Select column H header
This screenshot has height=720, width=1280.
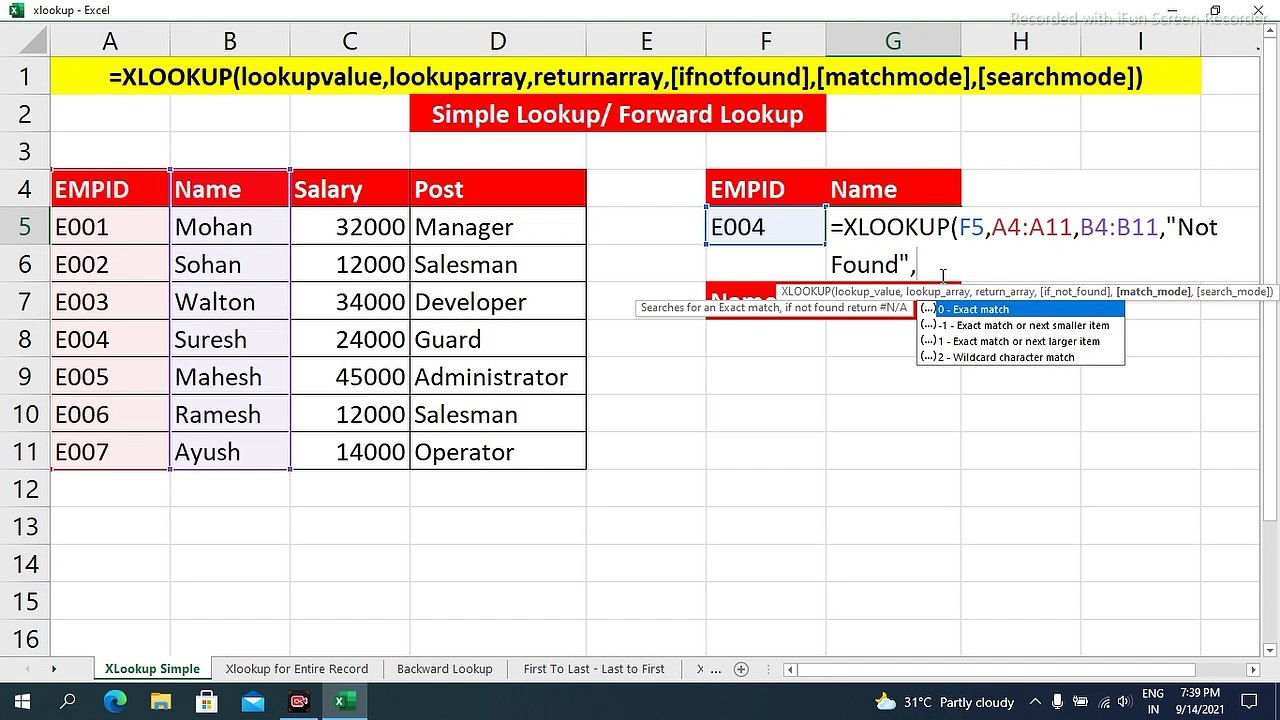point(1020,41)
